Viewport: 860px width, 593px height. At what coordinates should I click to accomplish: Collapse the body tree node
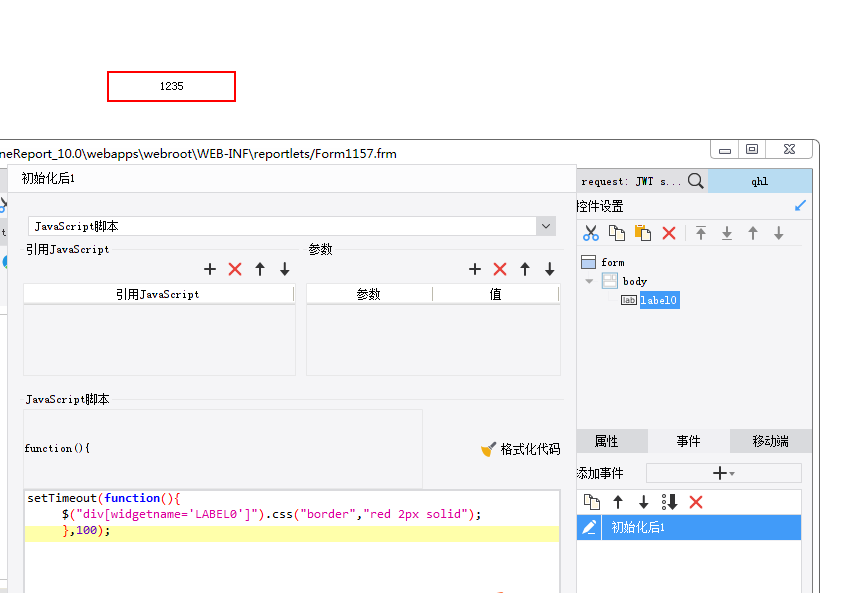click(x=589, y=281)
